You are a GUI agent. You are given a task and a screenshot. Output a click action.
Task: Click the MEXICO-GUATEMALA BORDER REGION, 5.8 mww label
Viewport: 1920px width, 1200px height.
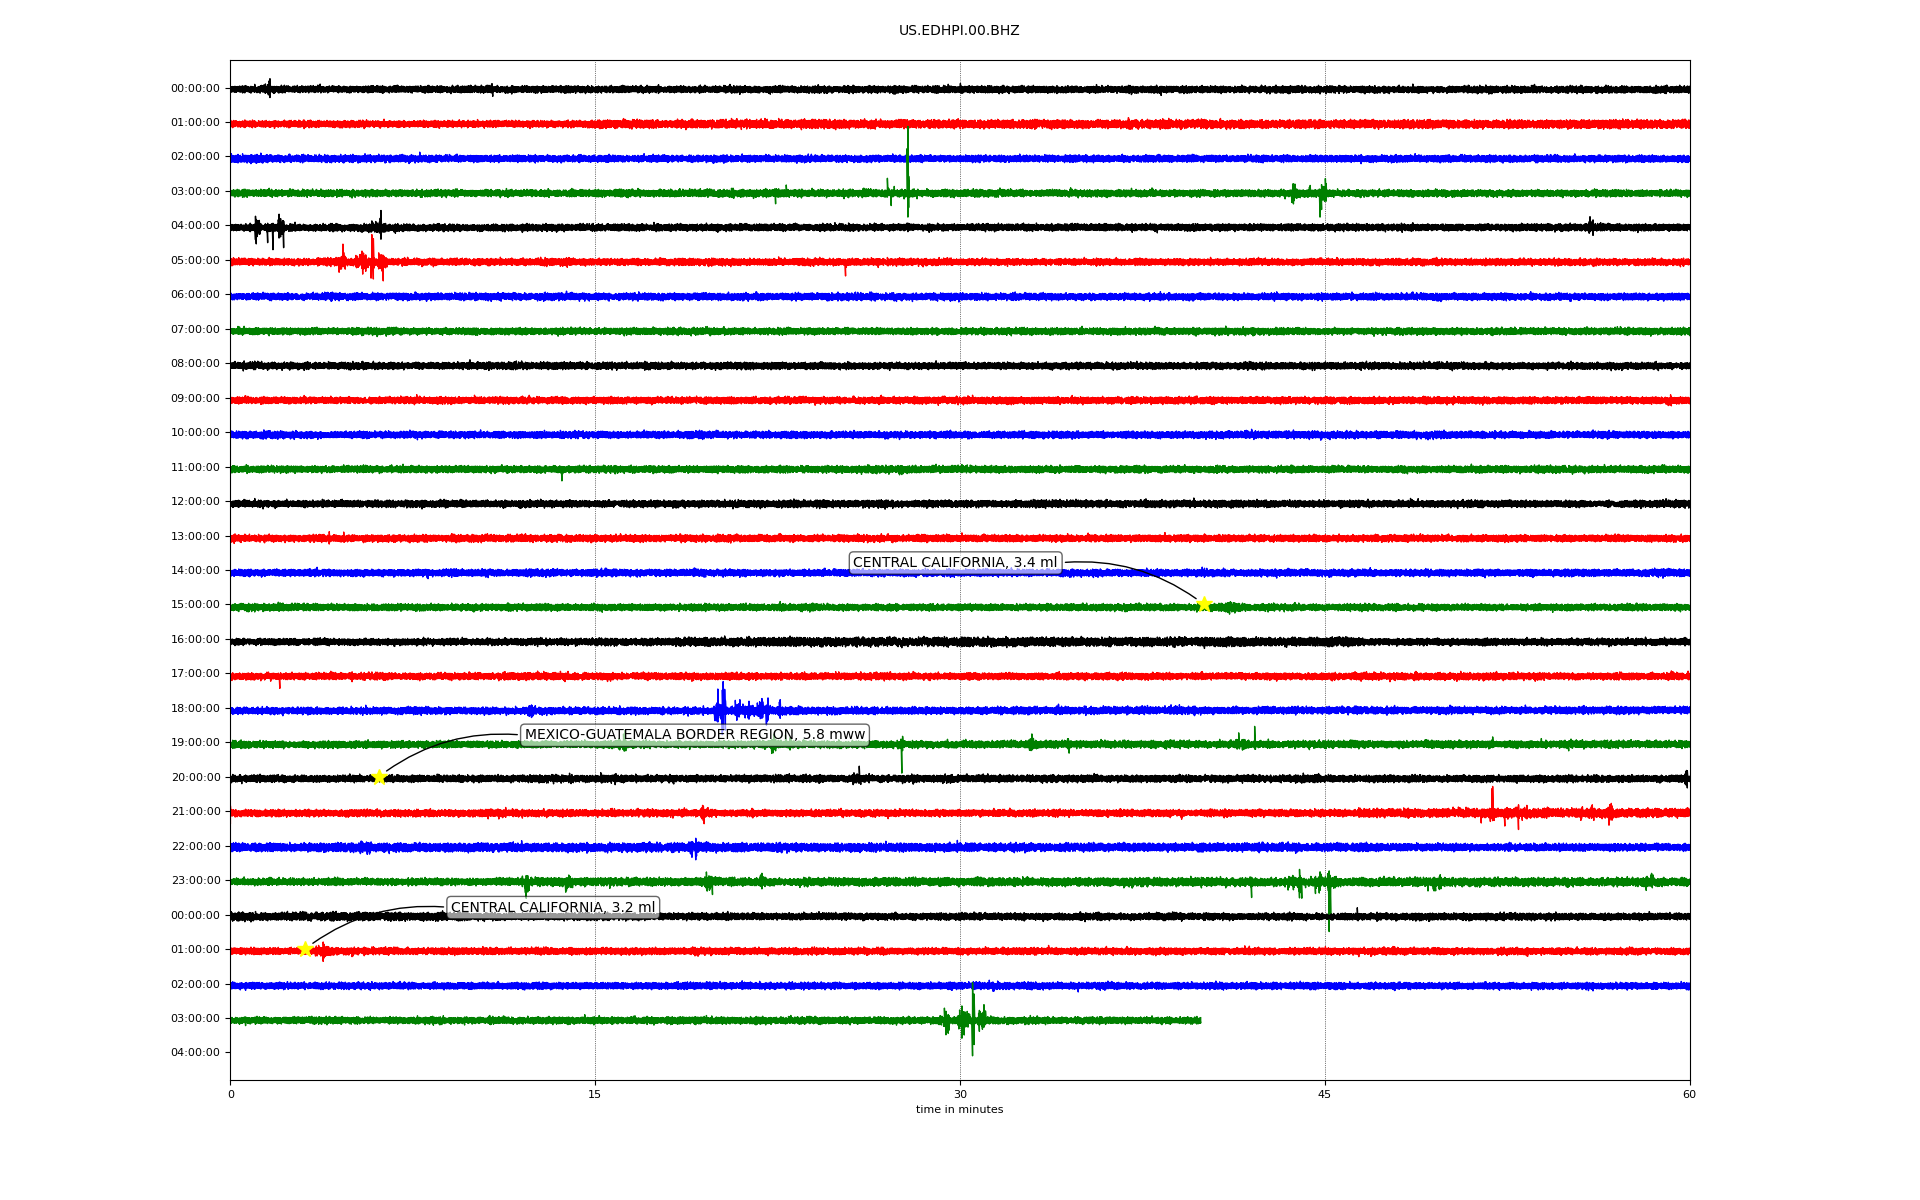pos(694,735)
